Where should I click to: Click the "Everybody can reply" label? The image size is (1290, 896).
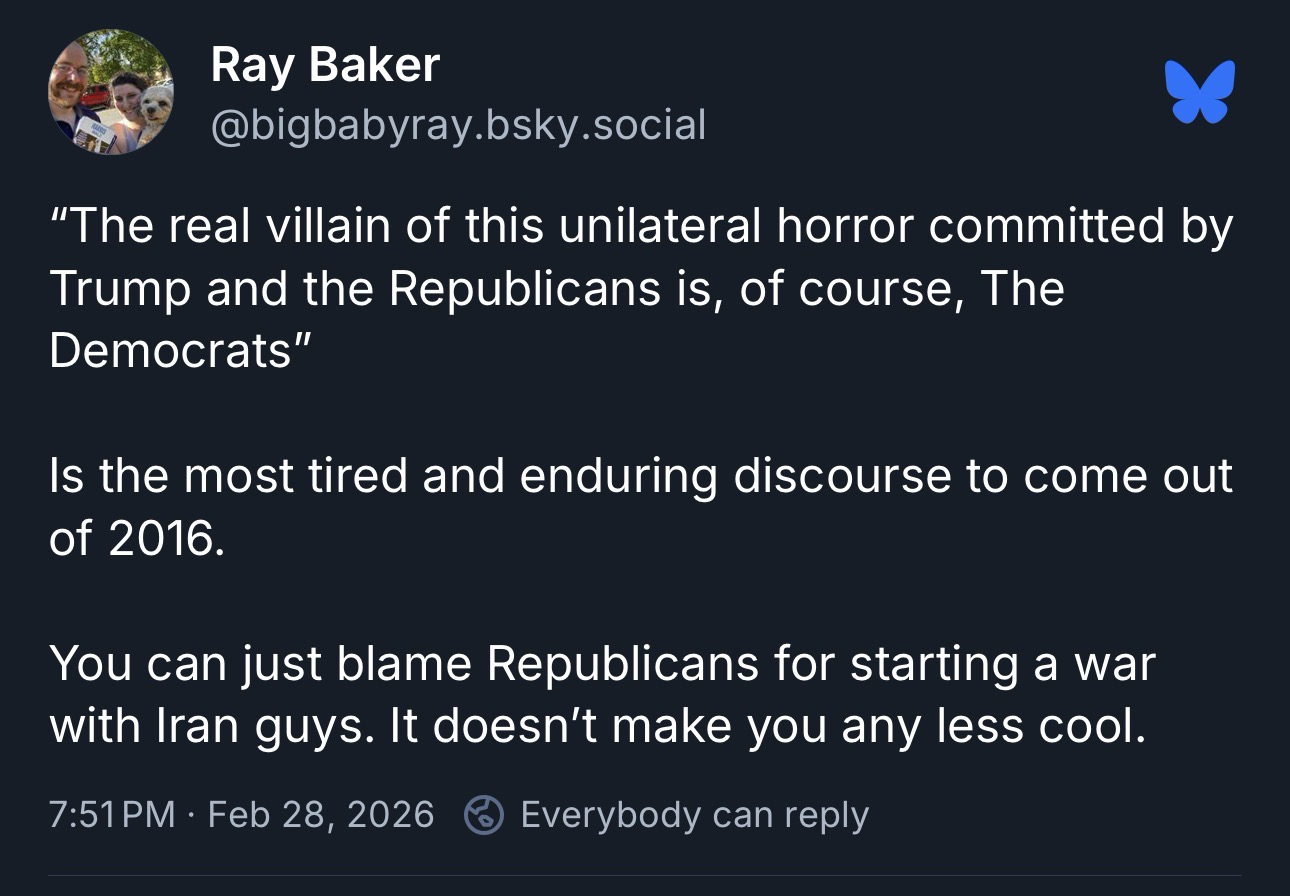pyautogui.click(x=694, y=815)
